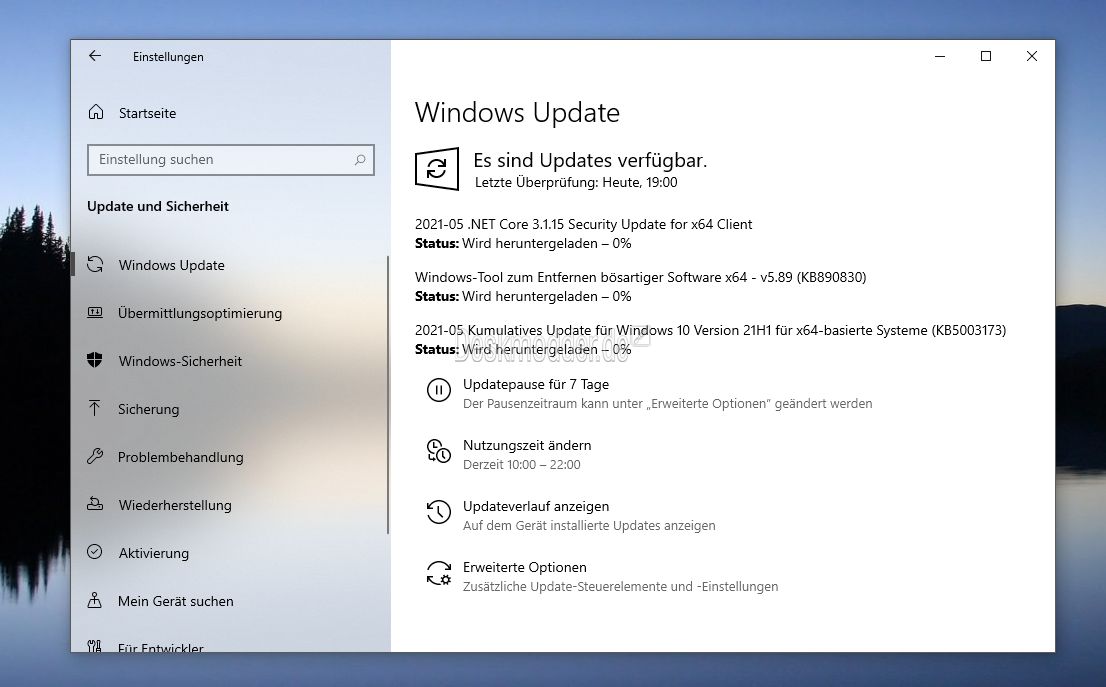The width and height of the screenshot is (1106, 687).
Task: Focus the Einstellung suchen search field
Action: tap(231, 160)
